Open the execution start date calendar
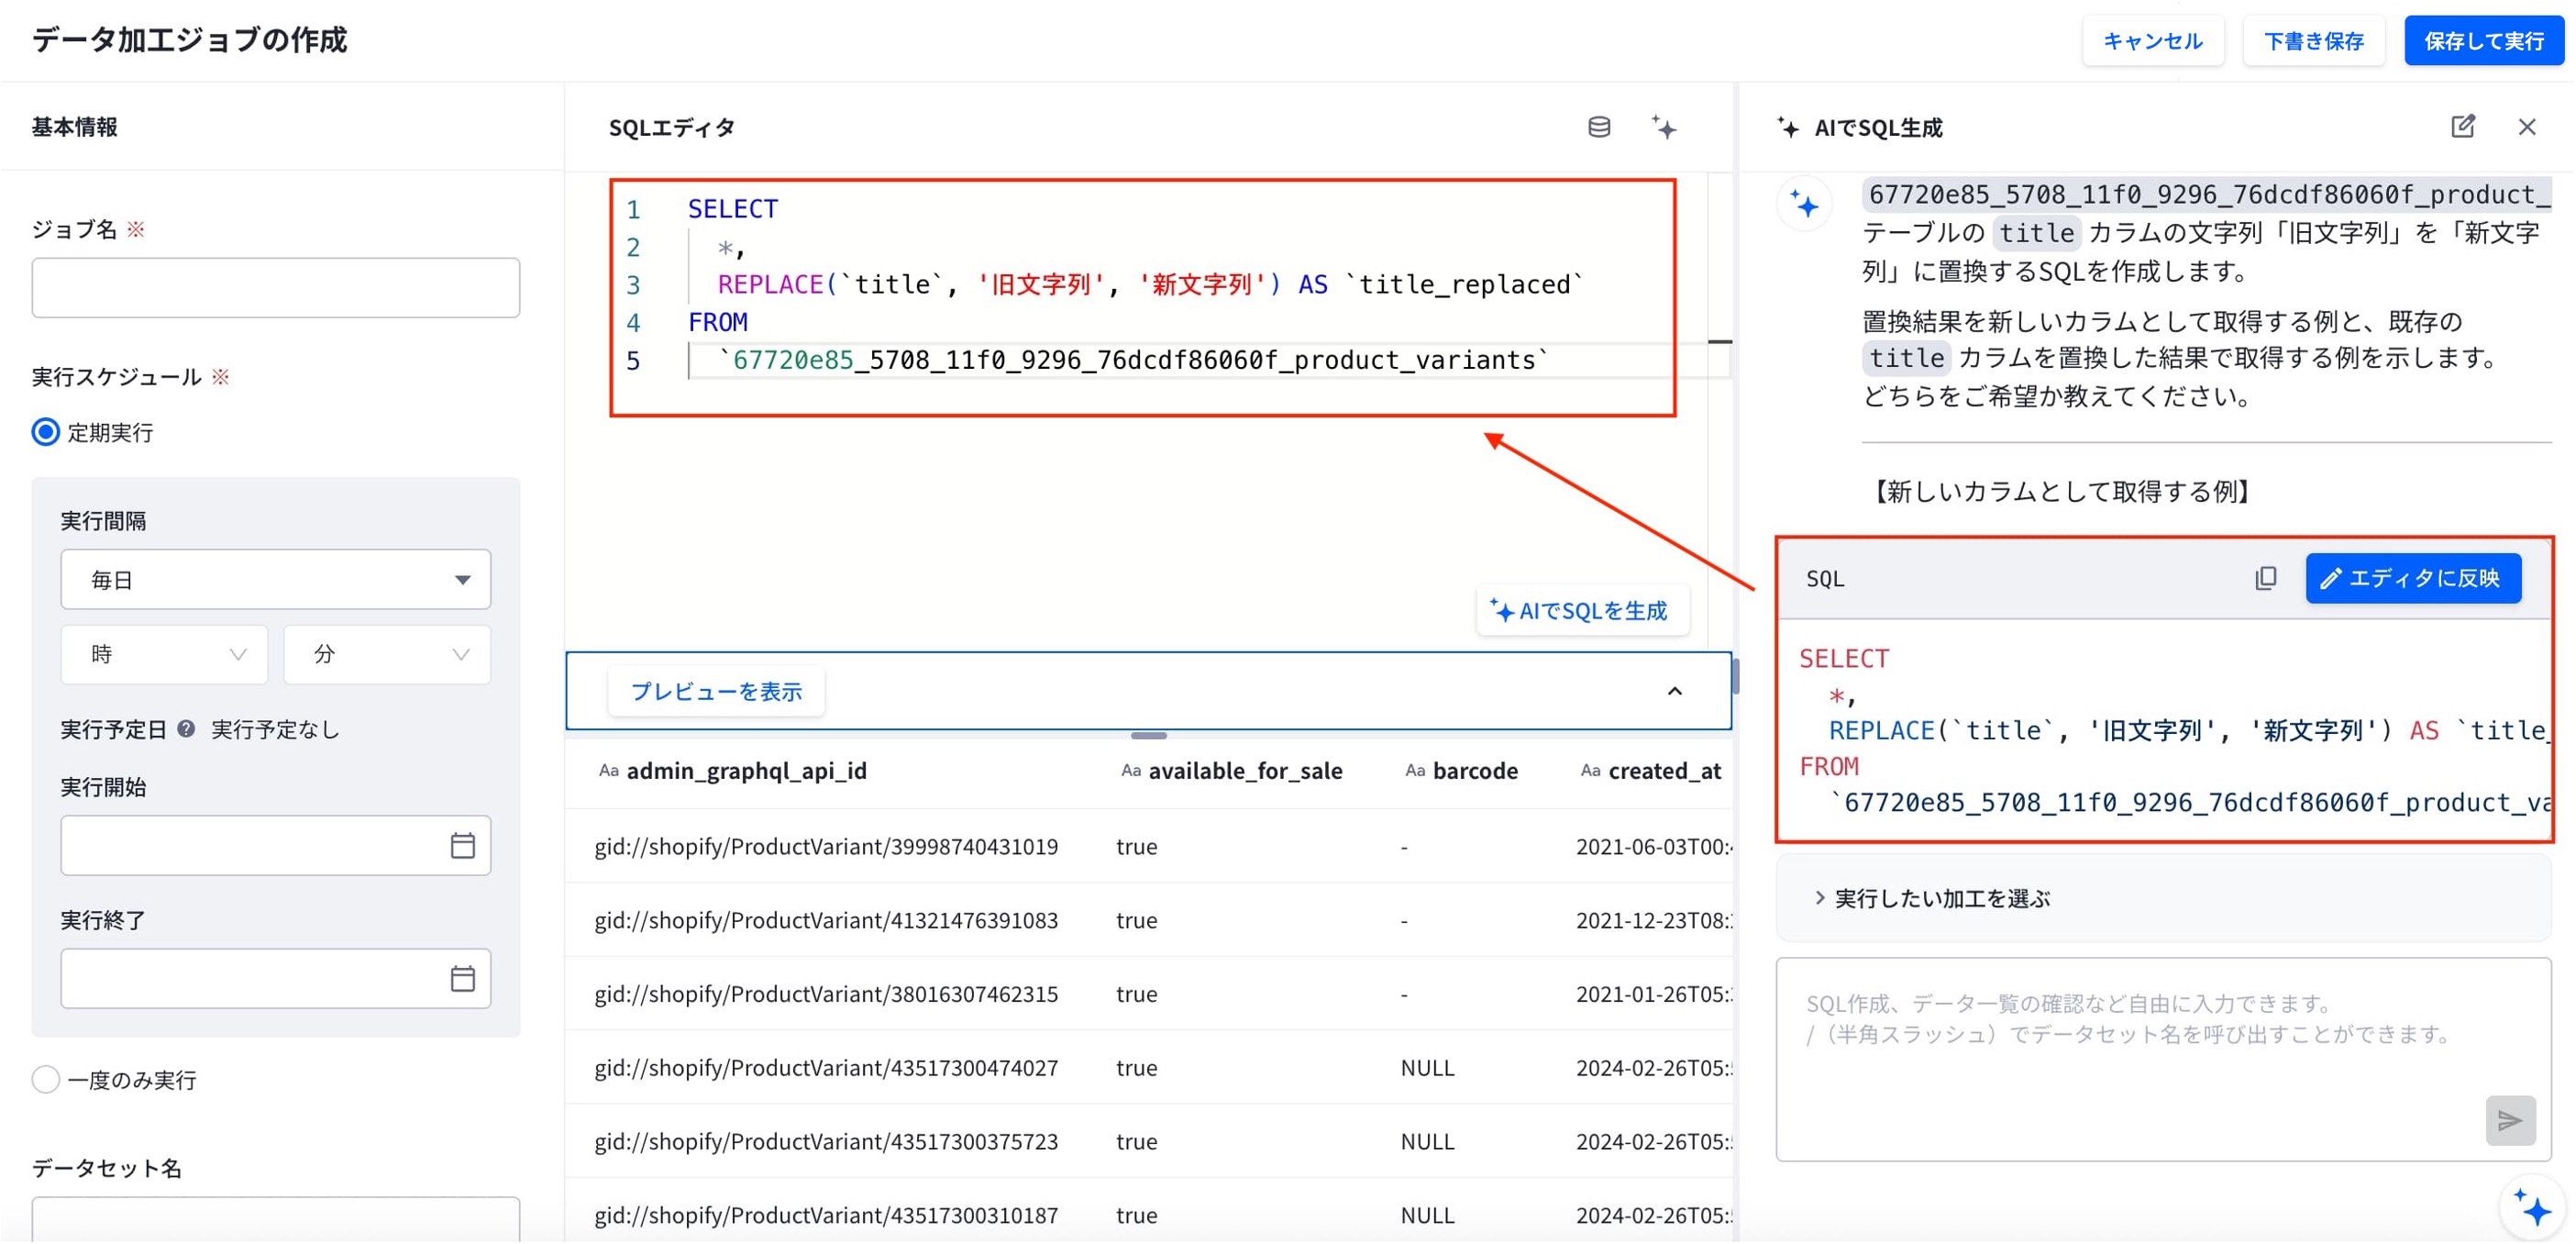The height and width of the screenshot is (1244, 2576). (x=462, y=846)
